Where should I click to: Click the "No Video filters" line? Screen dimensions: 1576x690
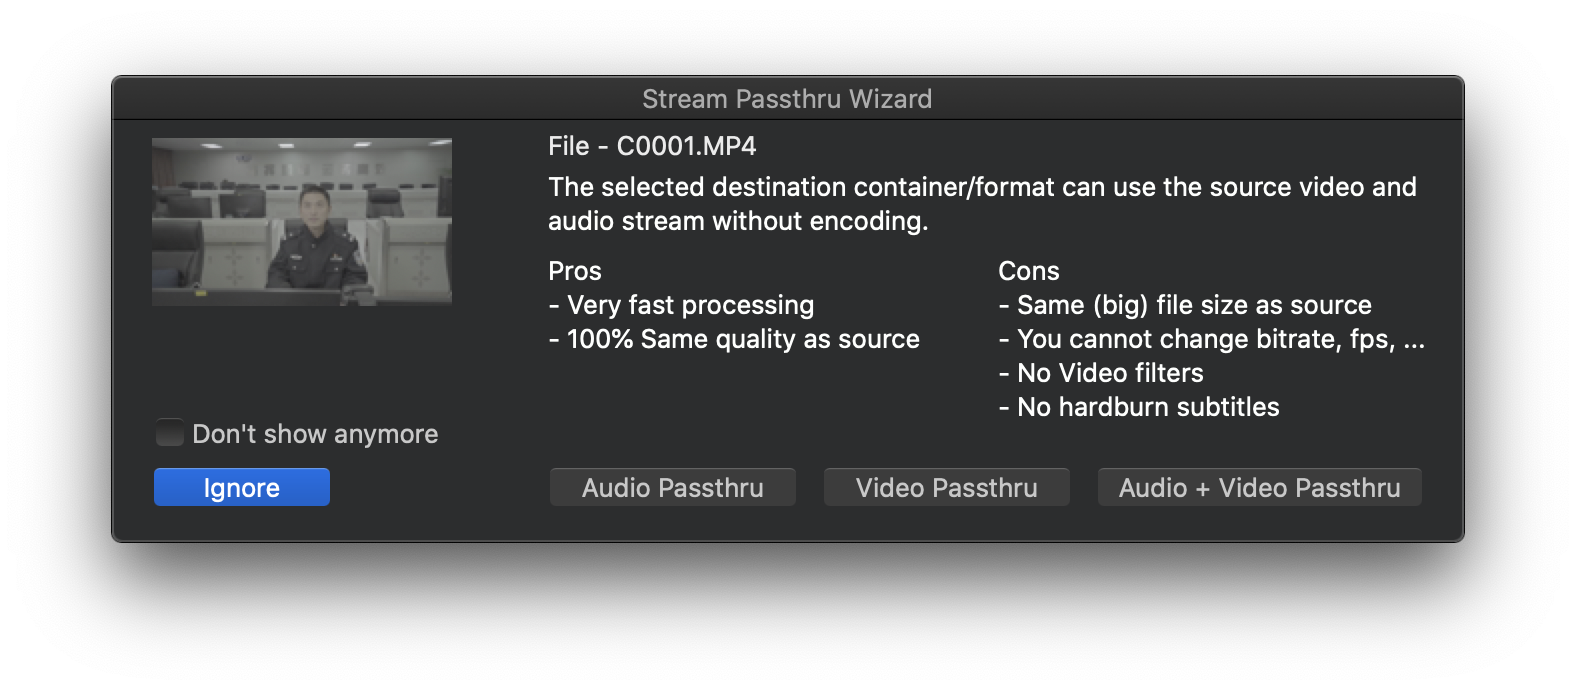click(x=1109, y=373)
